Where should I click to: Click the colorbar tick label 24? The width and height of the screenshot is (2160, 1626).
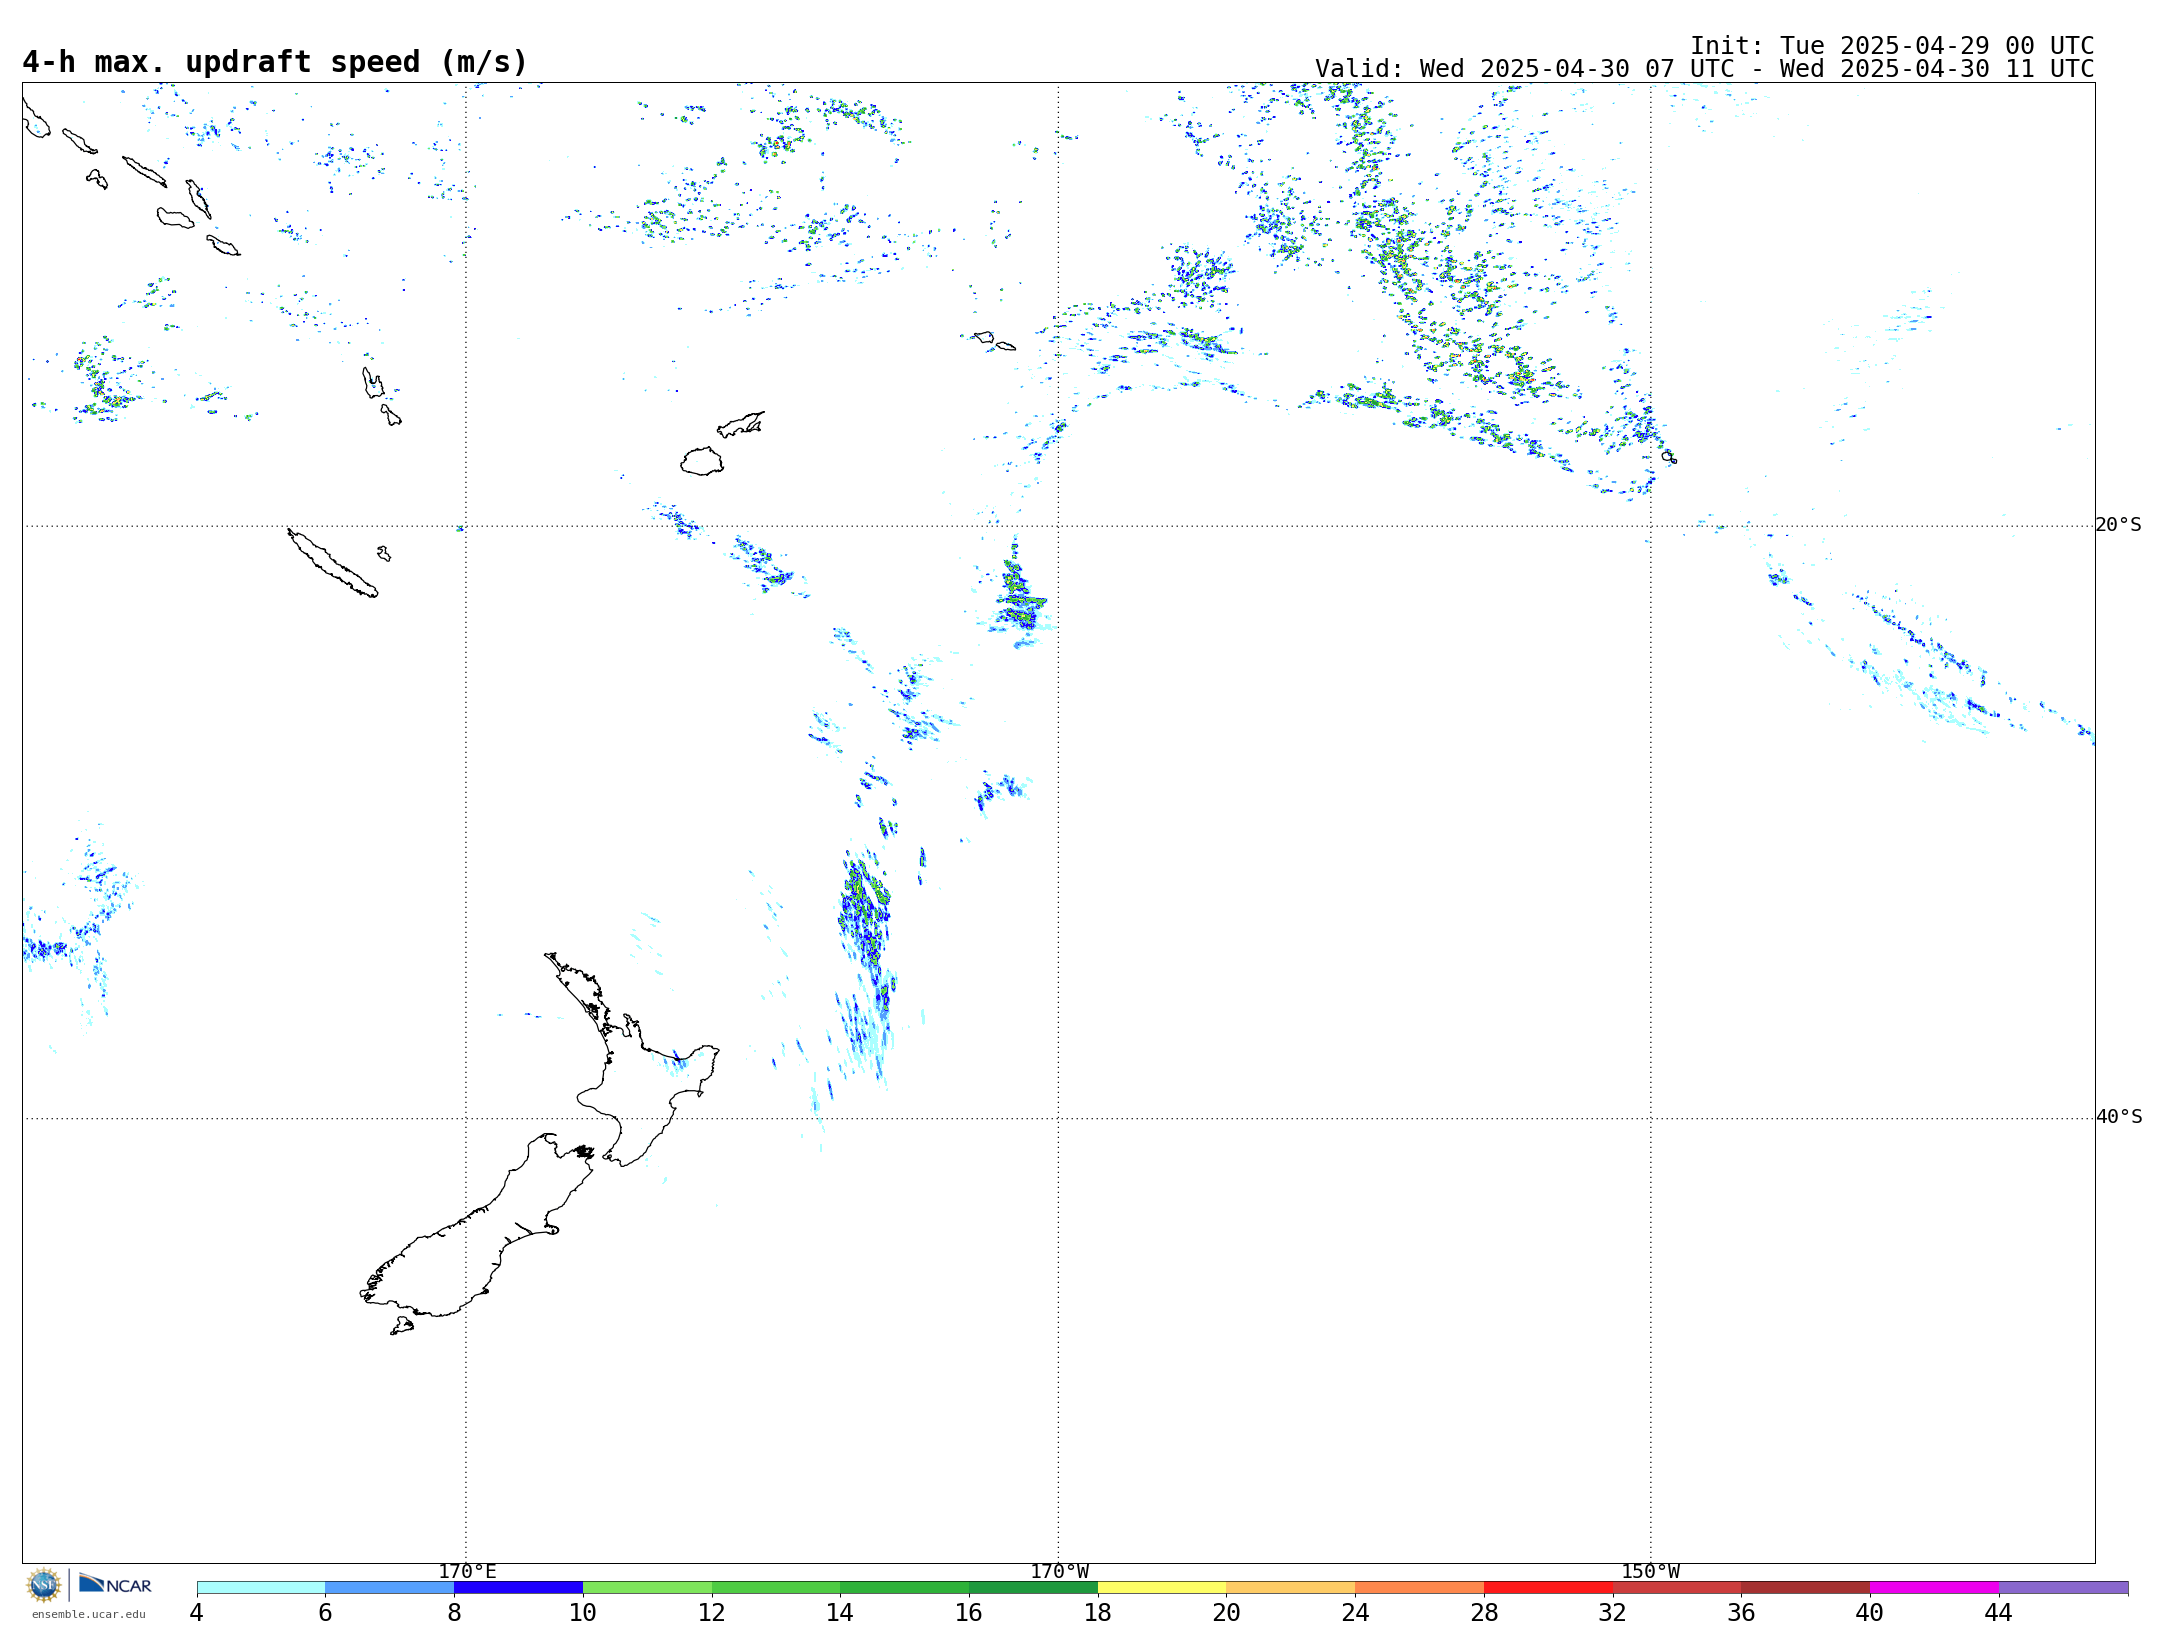click(1355, 1613)
